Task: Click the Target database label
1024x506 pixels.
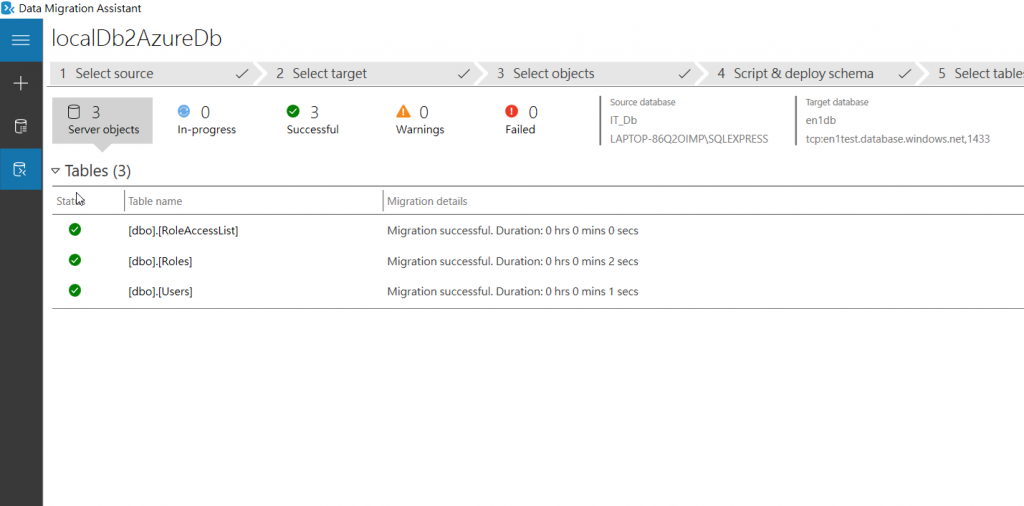Action: (837, 103)
